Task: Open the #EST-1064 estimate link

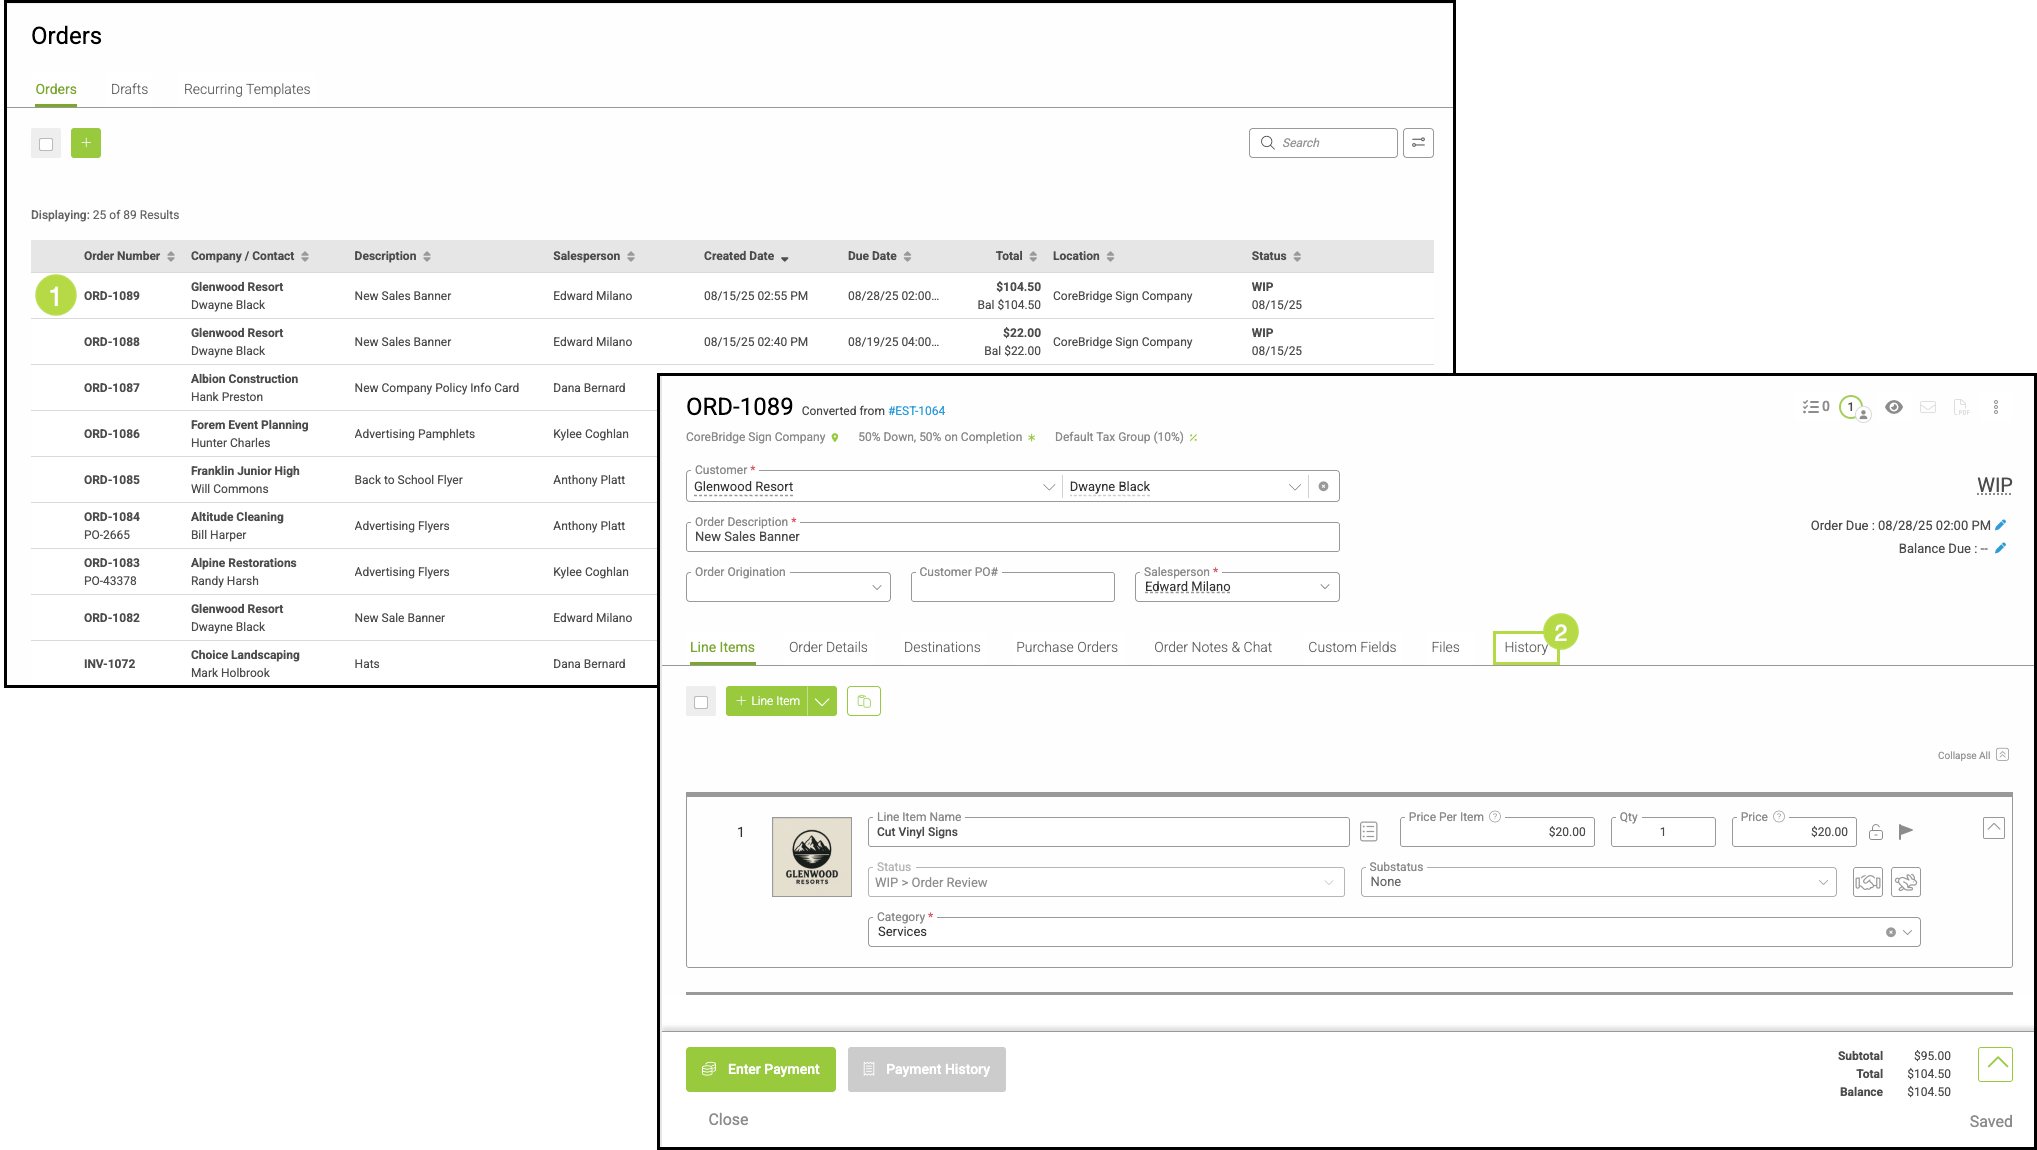Action: click(x=916, y=411)
